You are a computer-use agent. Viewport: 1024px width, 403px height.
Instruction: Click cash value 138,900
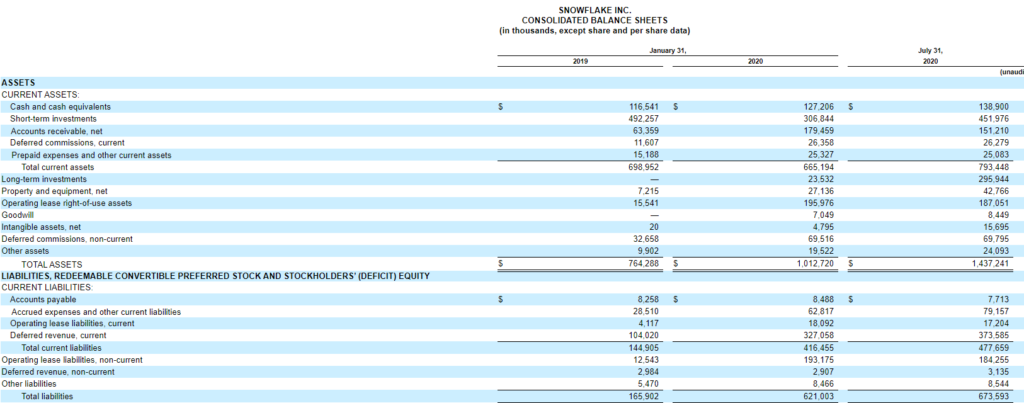[x=995, y=106]
